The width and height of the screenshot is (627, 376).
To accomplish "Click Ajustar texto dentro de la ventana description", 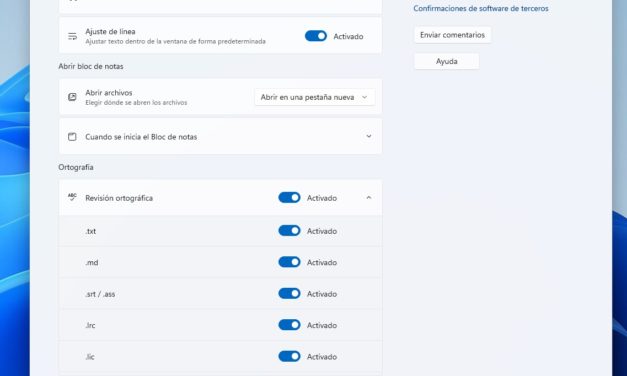I will tap(175, 42).
